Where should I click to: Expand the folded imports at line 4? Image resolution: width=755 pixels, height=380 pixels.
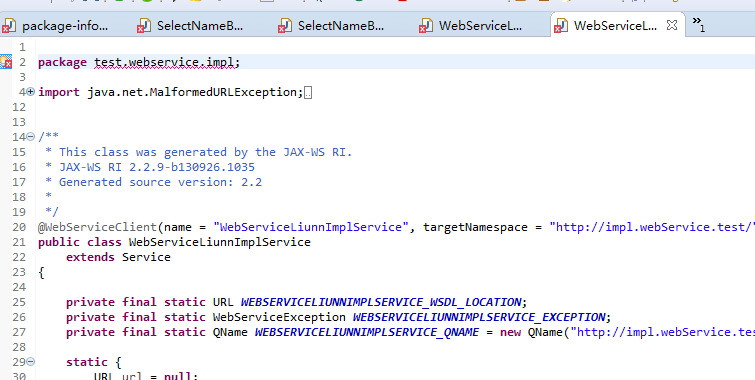(x=30, y=92)
